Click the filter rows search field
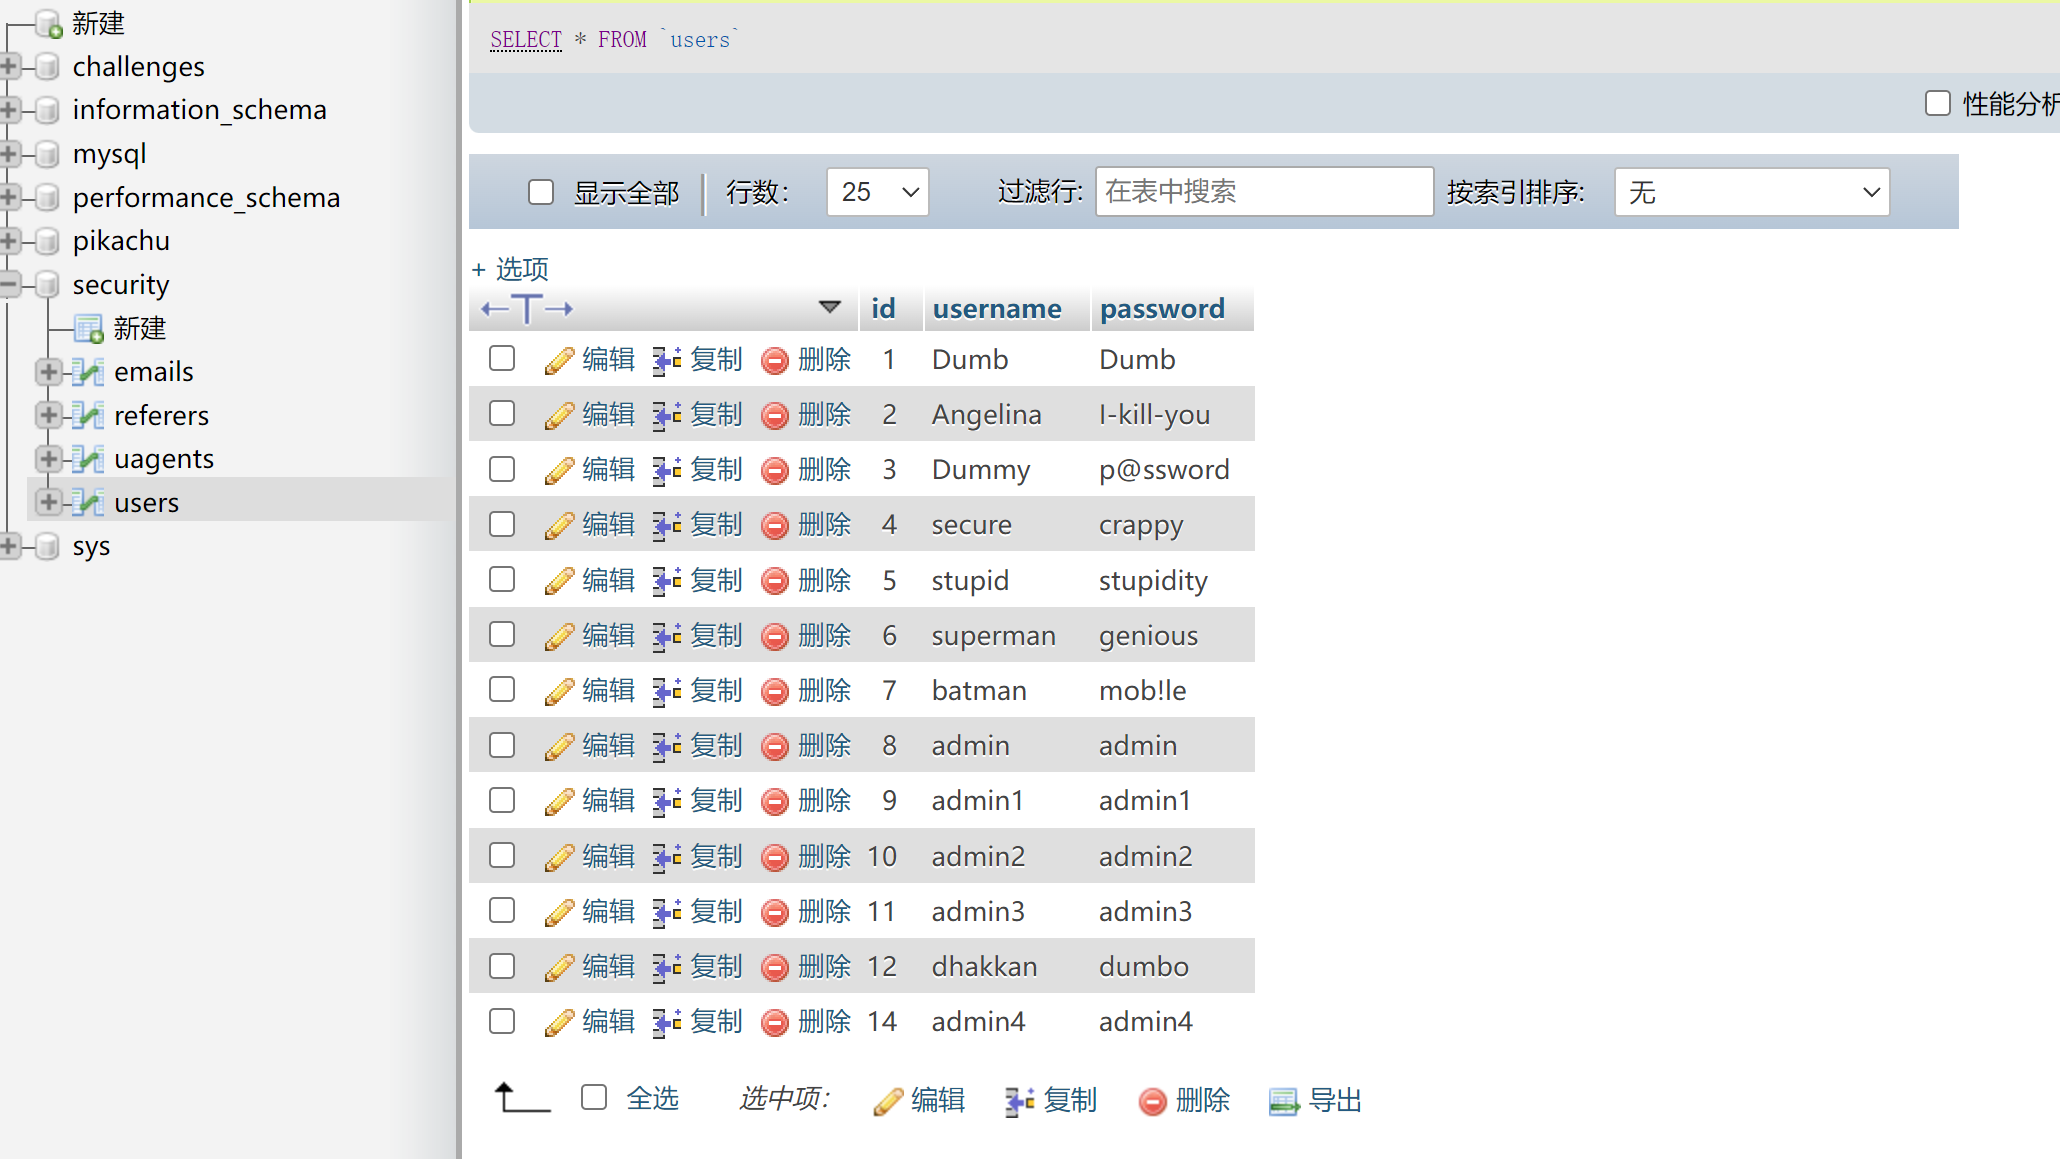The width and height of the screenshot is (2060, 1159). coord(1264,192)
